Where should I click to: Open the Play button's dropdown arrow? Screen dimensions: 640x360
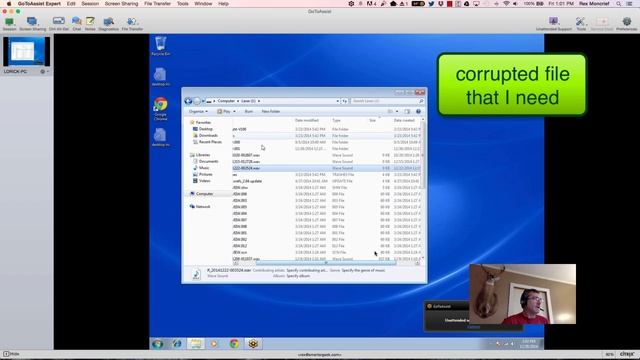(x=234, y=111)
